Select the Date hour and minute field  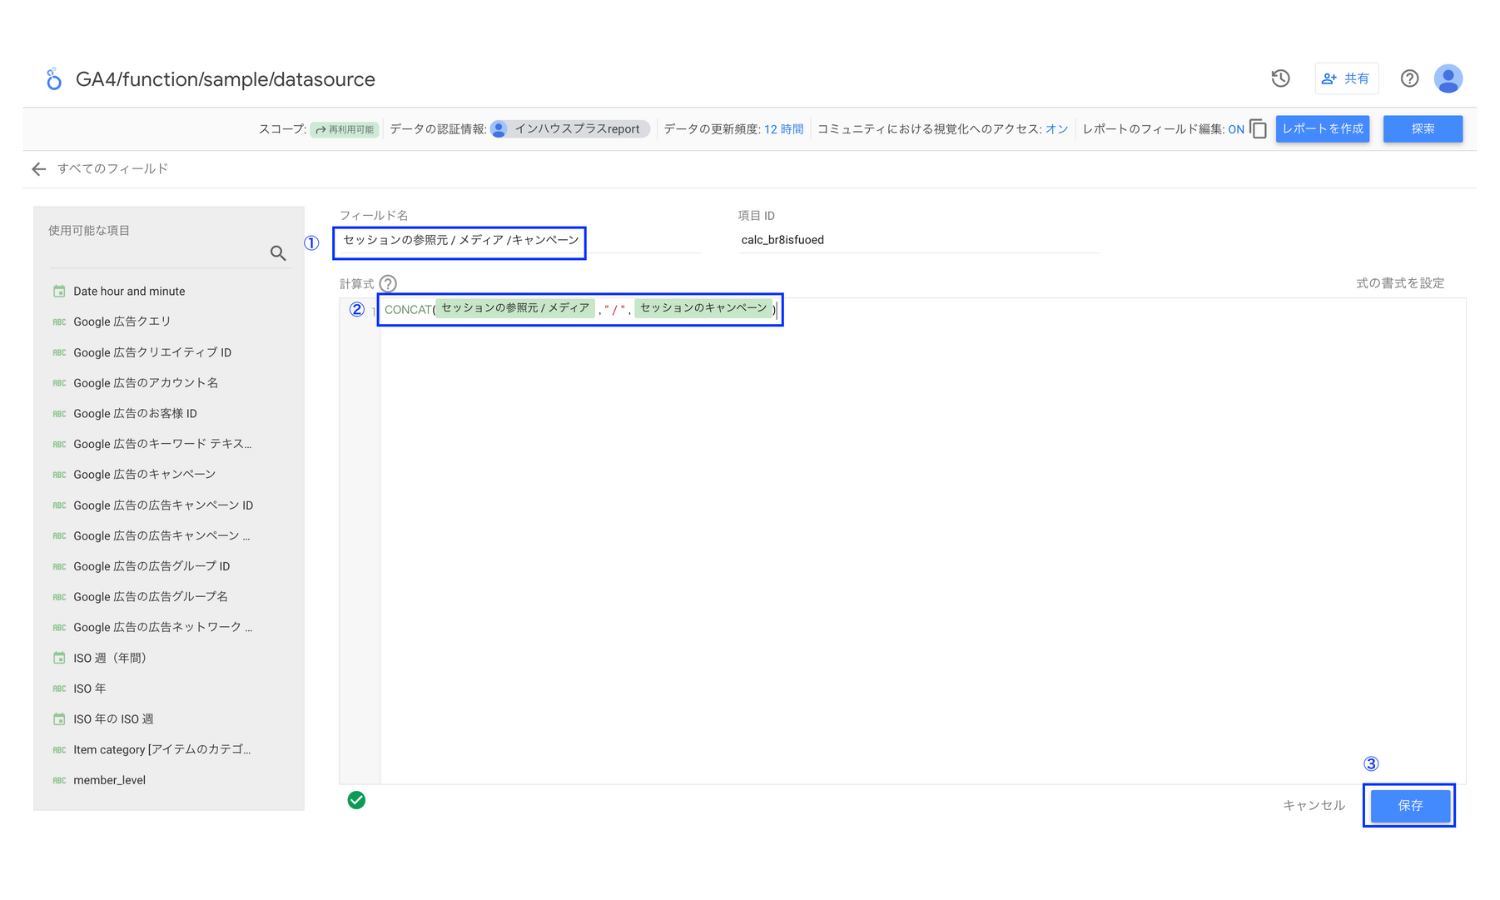129,292
